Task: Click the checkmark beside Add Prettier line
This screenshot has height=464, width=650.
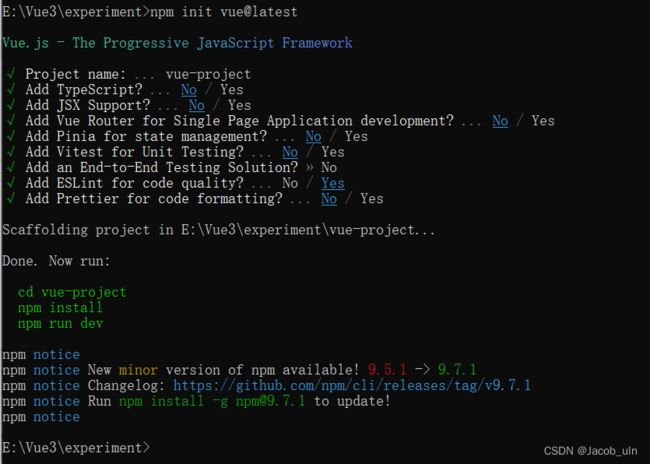Action: [11, 198]
